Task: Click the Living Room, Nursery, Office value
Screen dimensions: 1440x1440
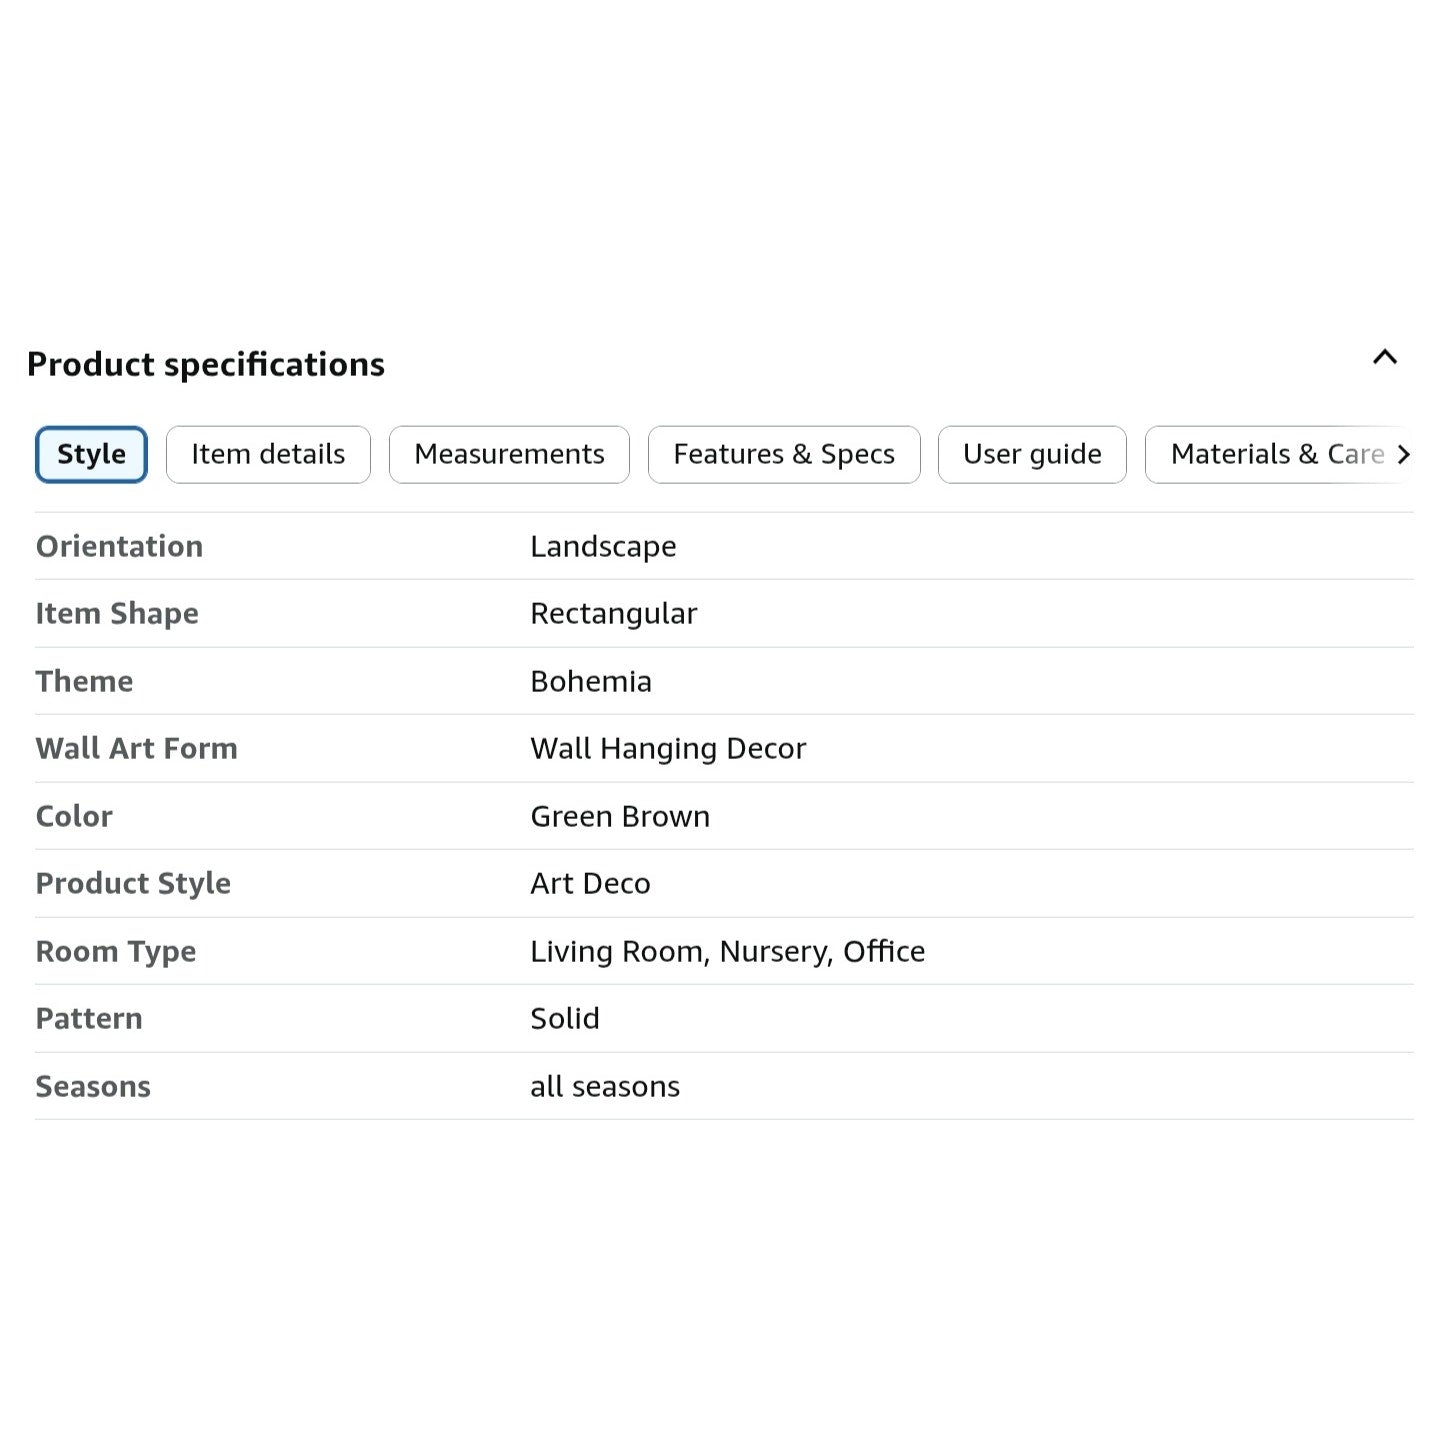Action: click(x=727, y=952)
